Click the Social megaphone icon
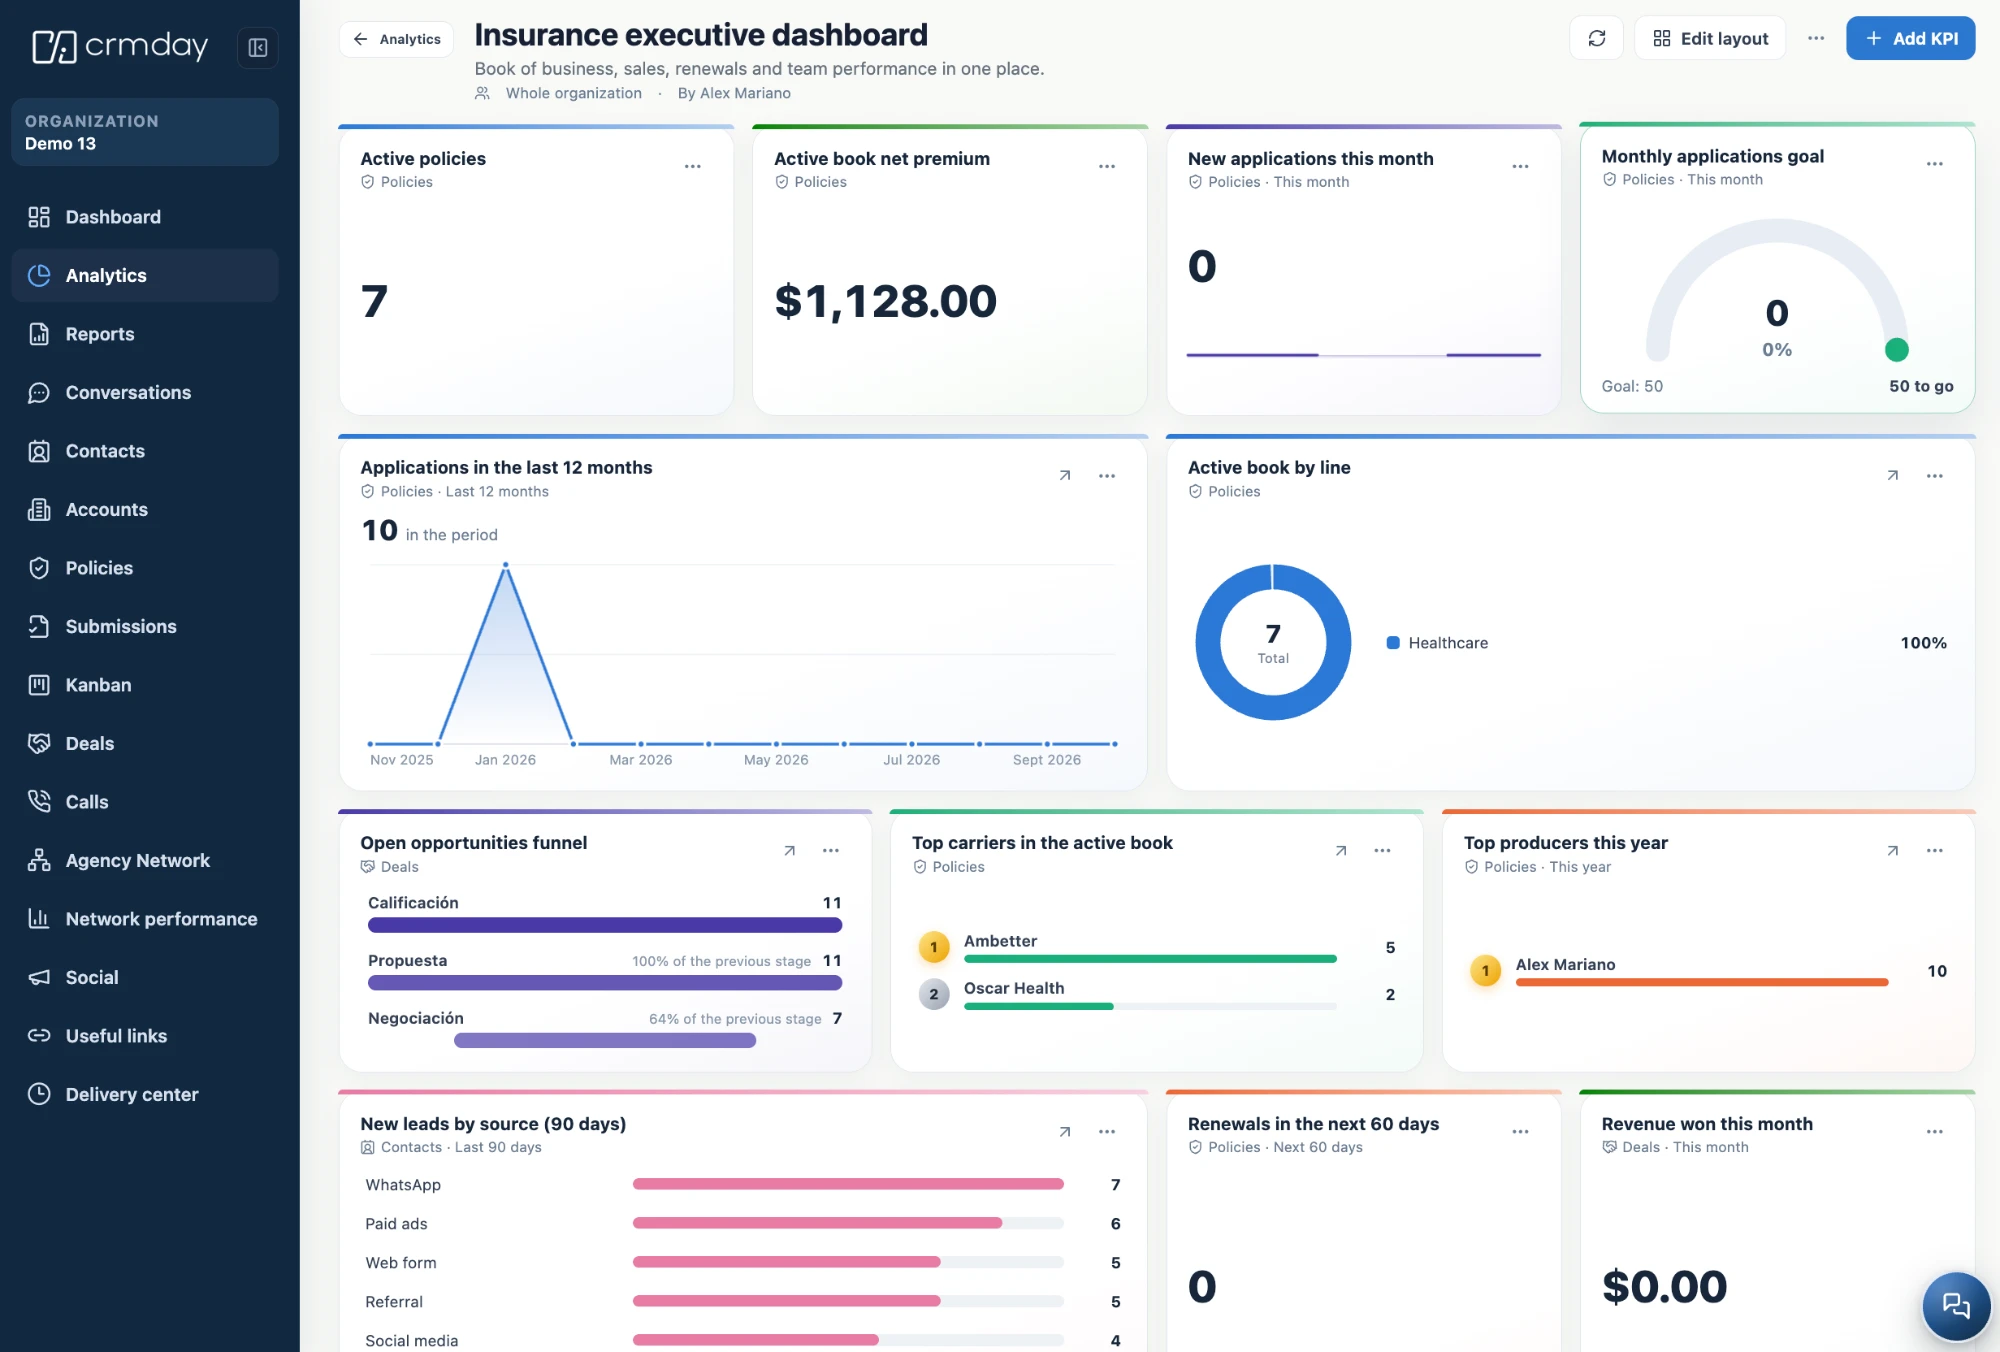The image size is (2000, 1352). click(39, 977)
